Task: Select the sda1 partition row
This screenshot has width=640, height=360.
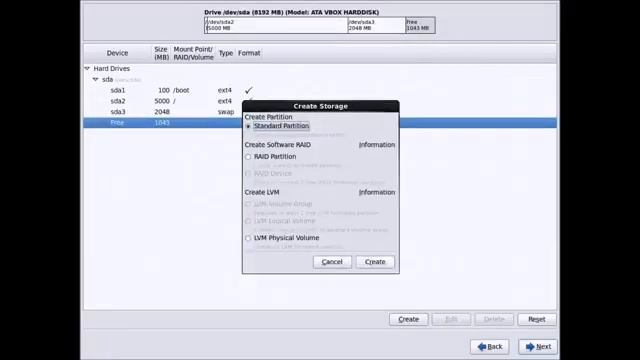Action: 320,90
